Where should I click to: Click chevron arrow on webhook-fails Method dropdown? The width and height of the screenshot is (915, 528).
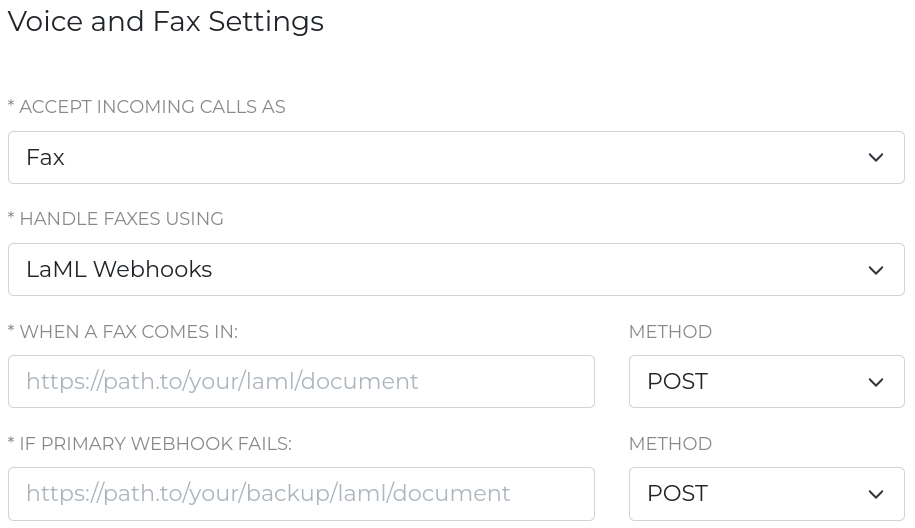(x=876, y=494)
